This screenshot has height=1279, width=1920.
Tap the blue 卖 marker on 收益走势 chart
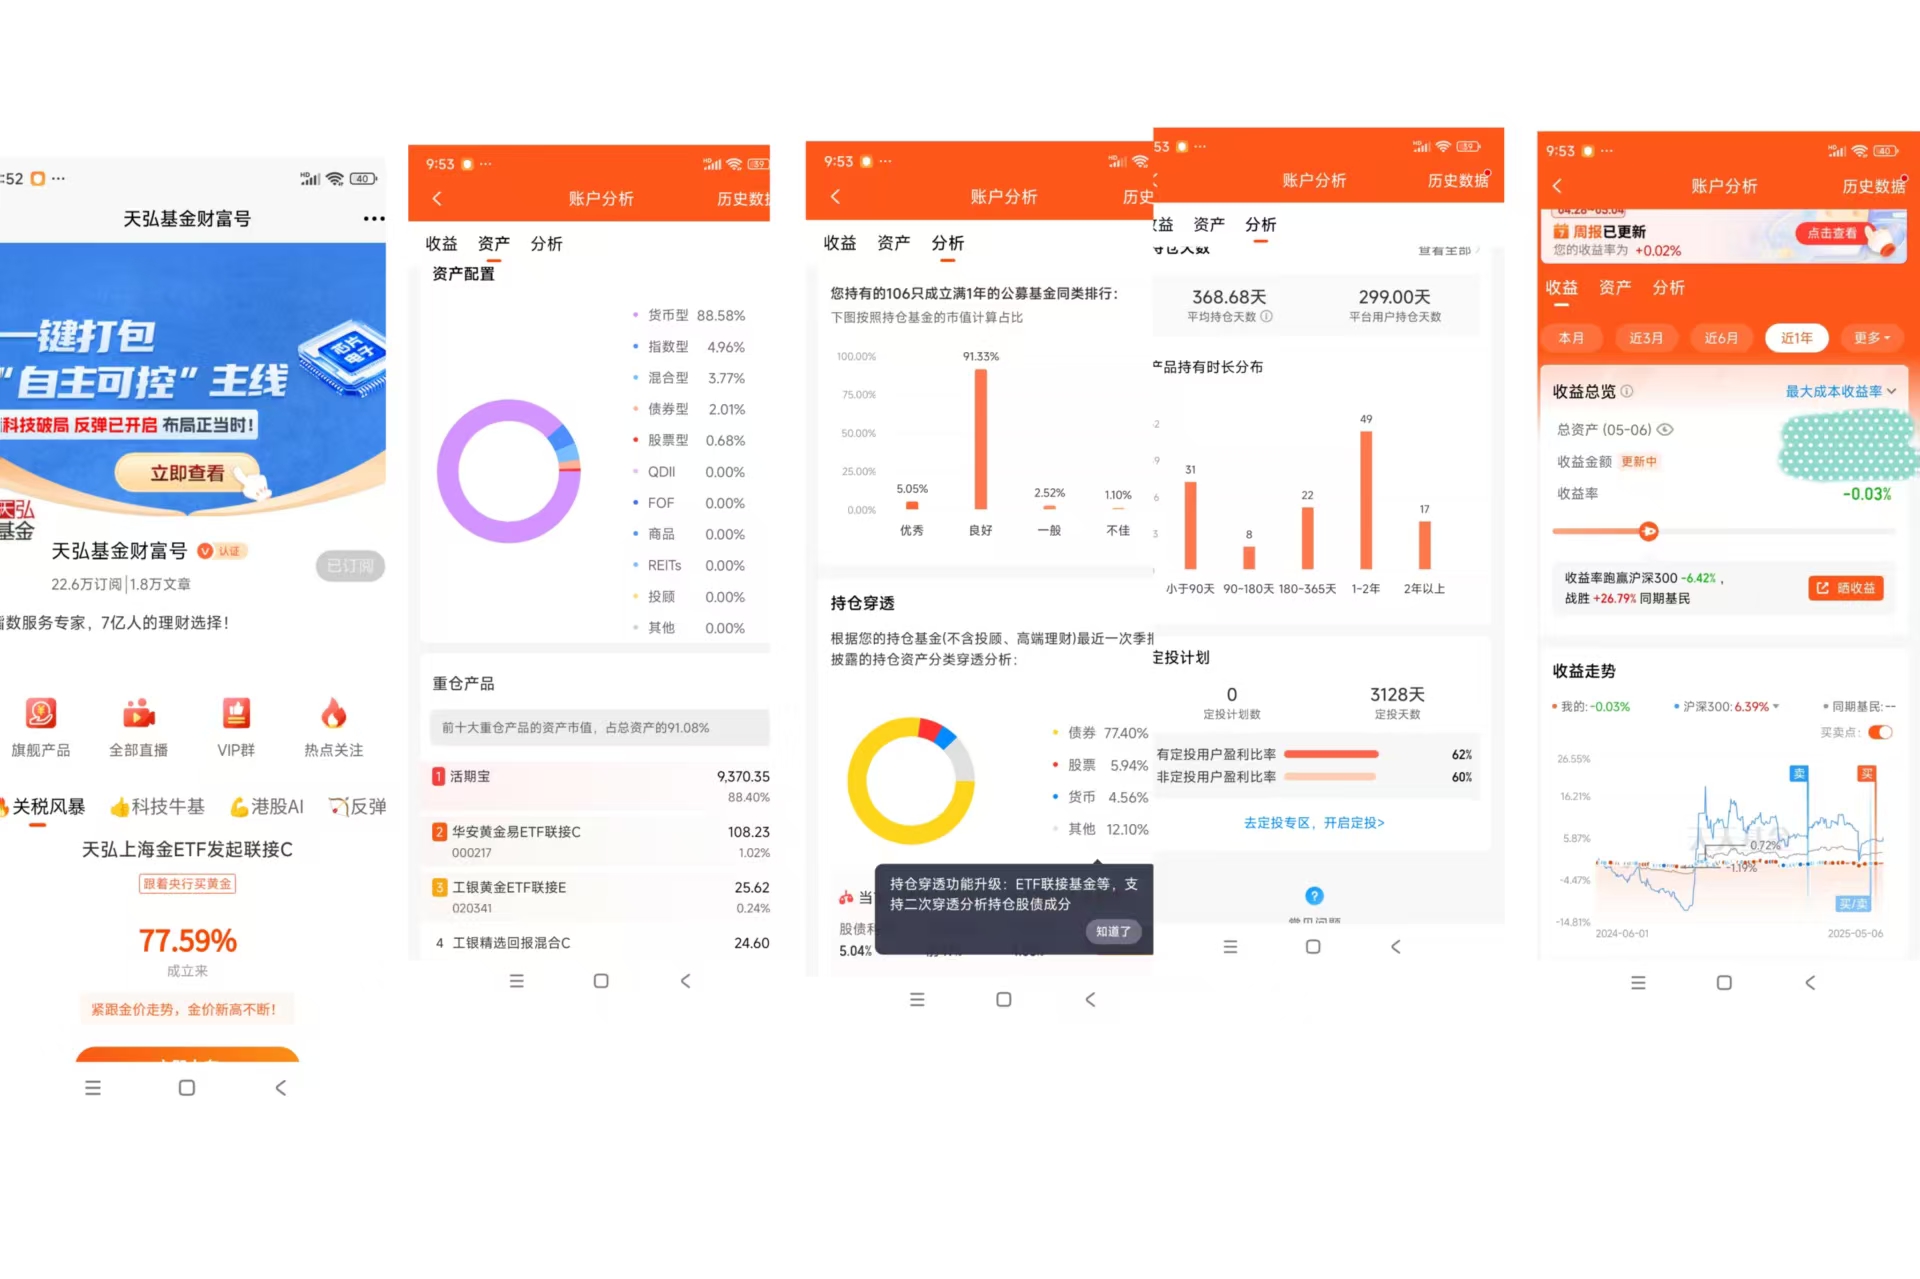(x=1799, y=773)
